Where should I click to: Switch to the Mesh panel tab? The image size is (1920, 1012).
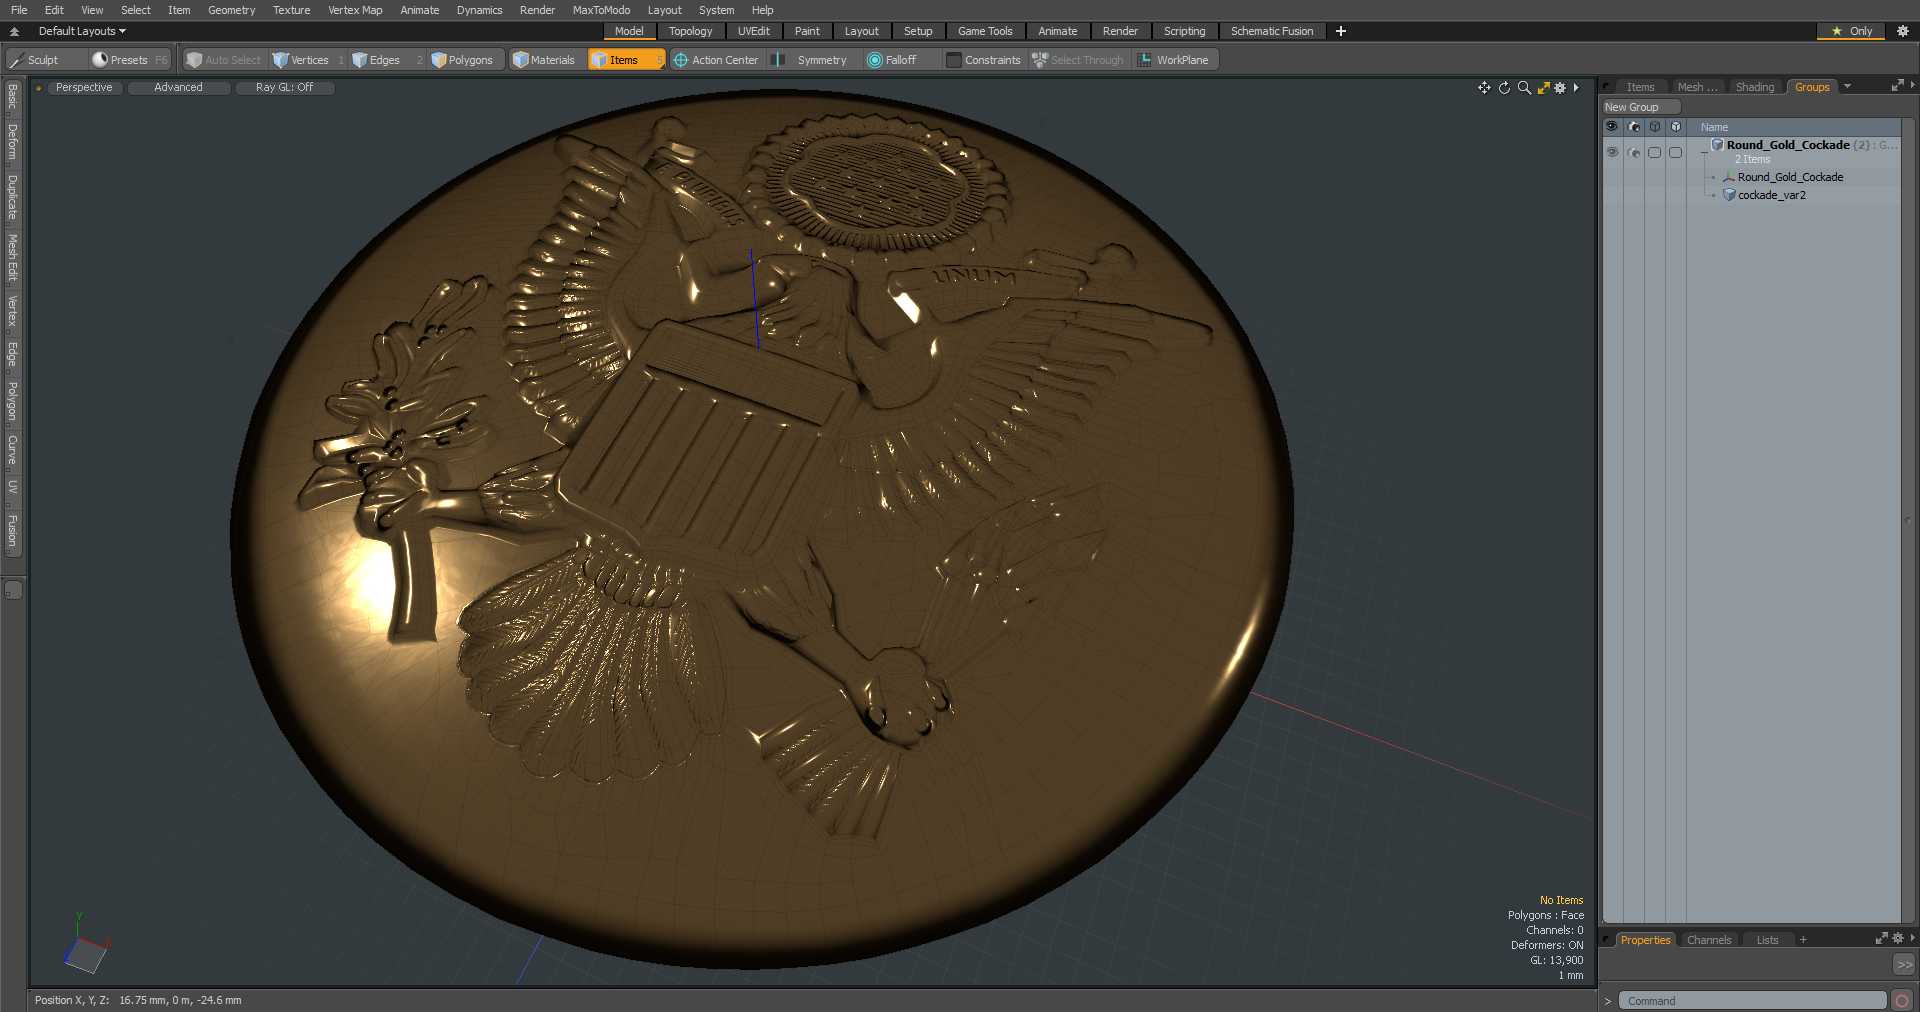1697,87
